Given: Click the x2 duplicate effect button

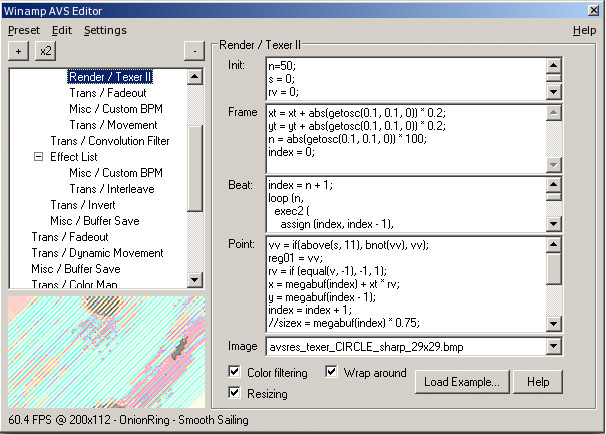Looking at the screenshot, I should tap(46, 51).
